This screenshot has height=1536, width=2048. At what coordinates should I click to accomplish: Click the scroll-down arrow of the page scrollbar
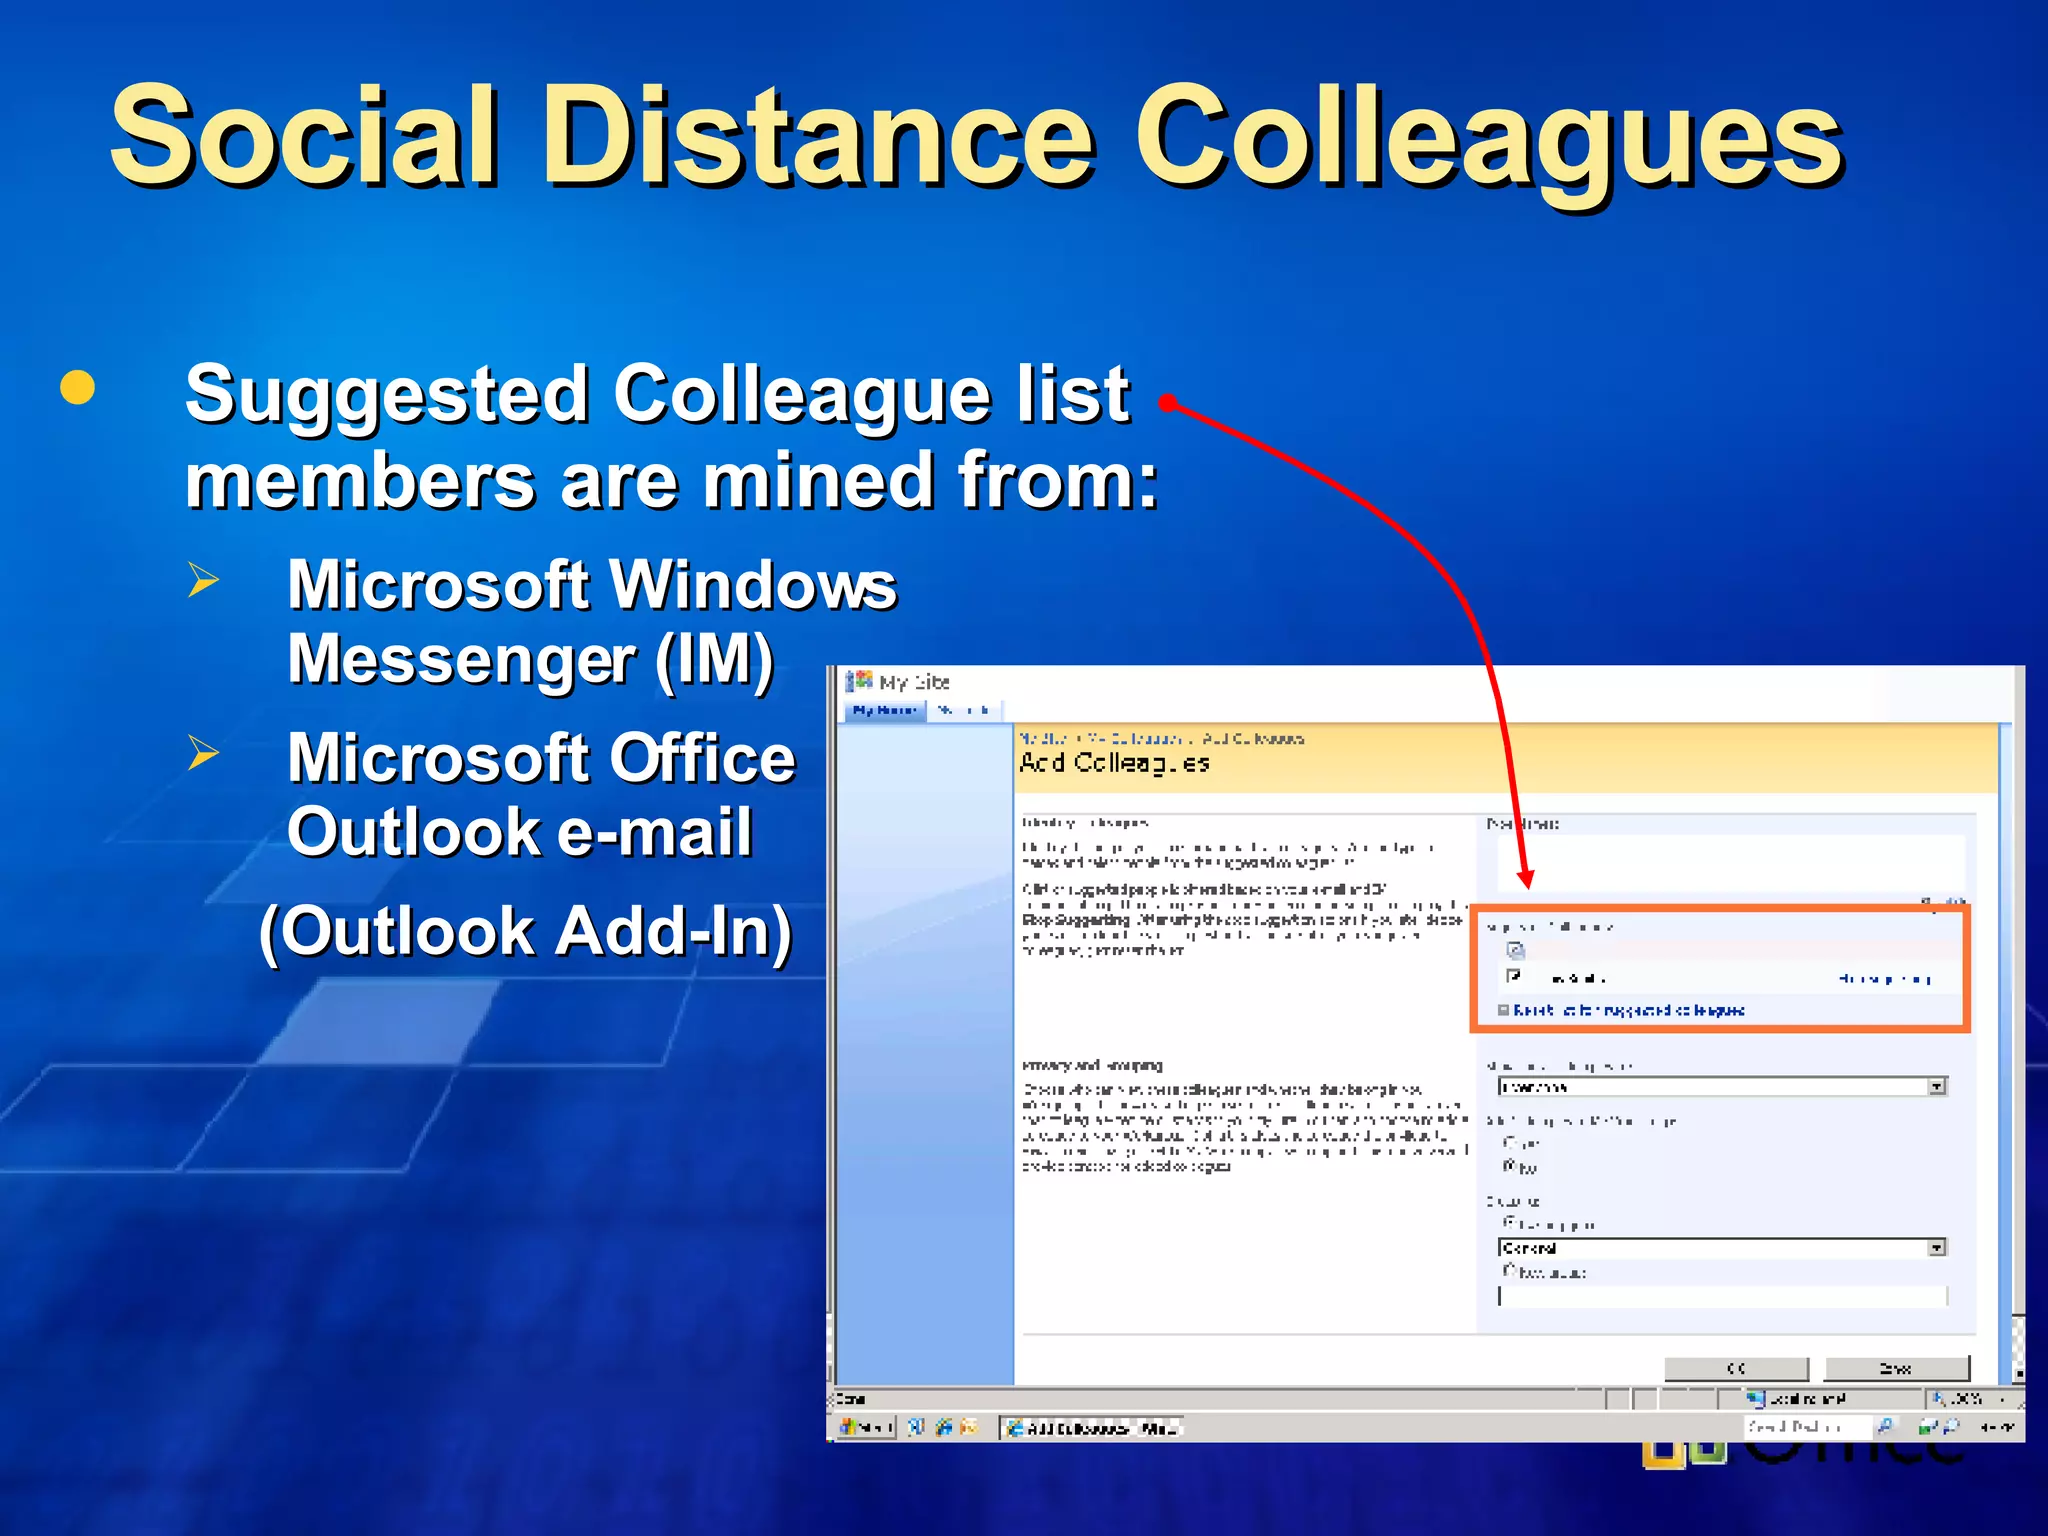(2018, 1374)
